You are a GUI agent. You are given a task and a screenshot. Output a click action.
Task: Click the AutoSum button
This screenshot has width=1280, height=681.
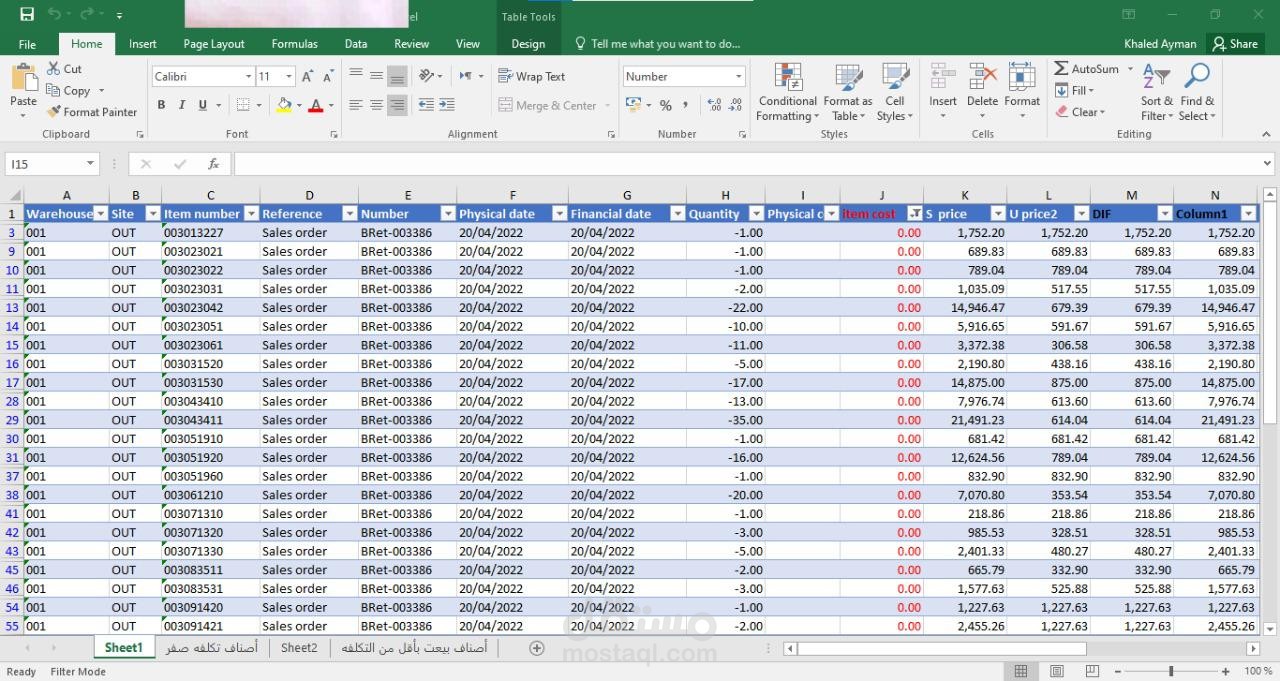(1086, 69)
